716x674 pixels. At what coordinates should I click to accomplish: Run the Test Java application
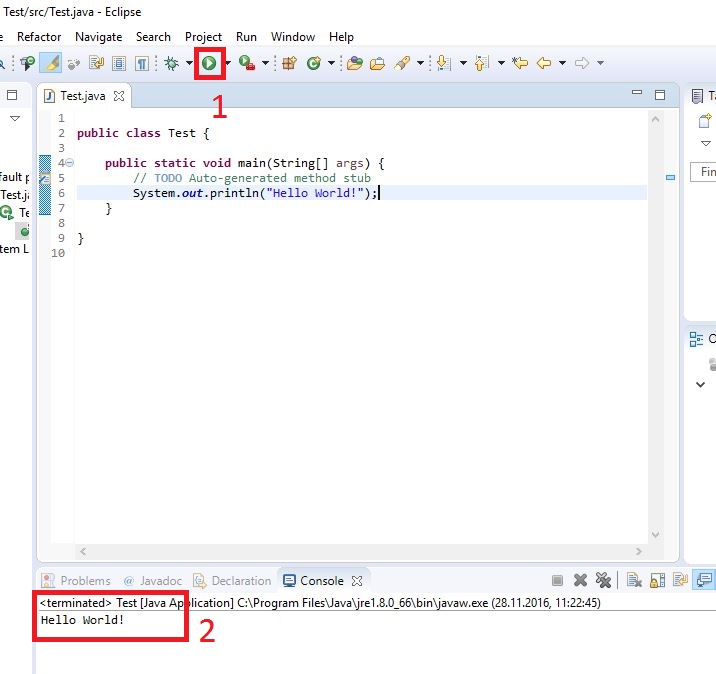pos(209,63)
